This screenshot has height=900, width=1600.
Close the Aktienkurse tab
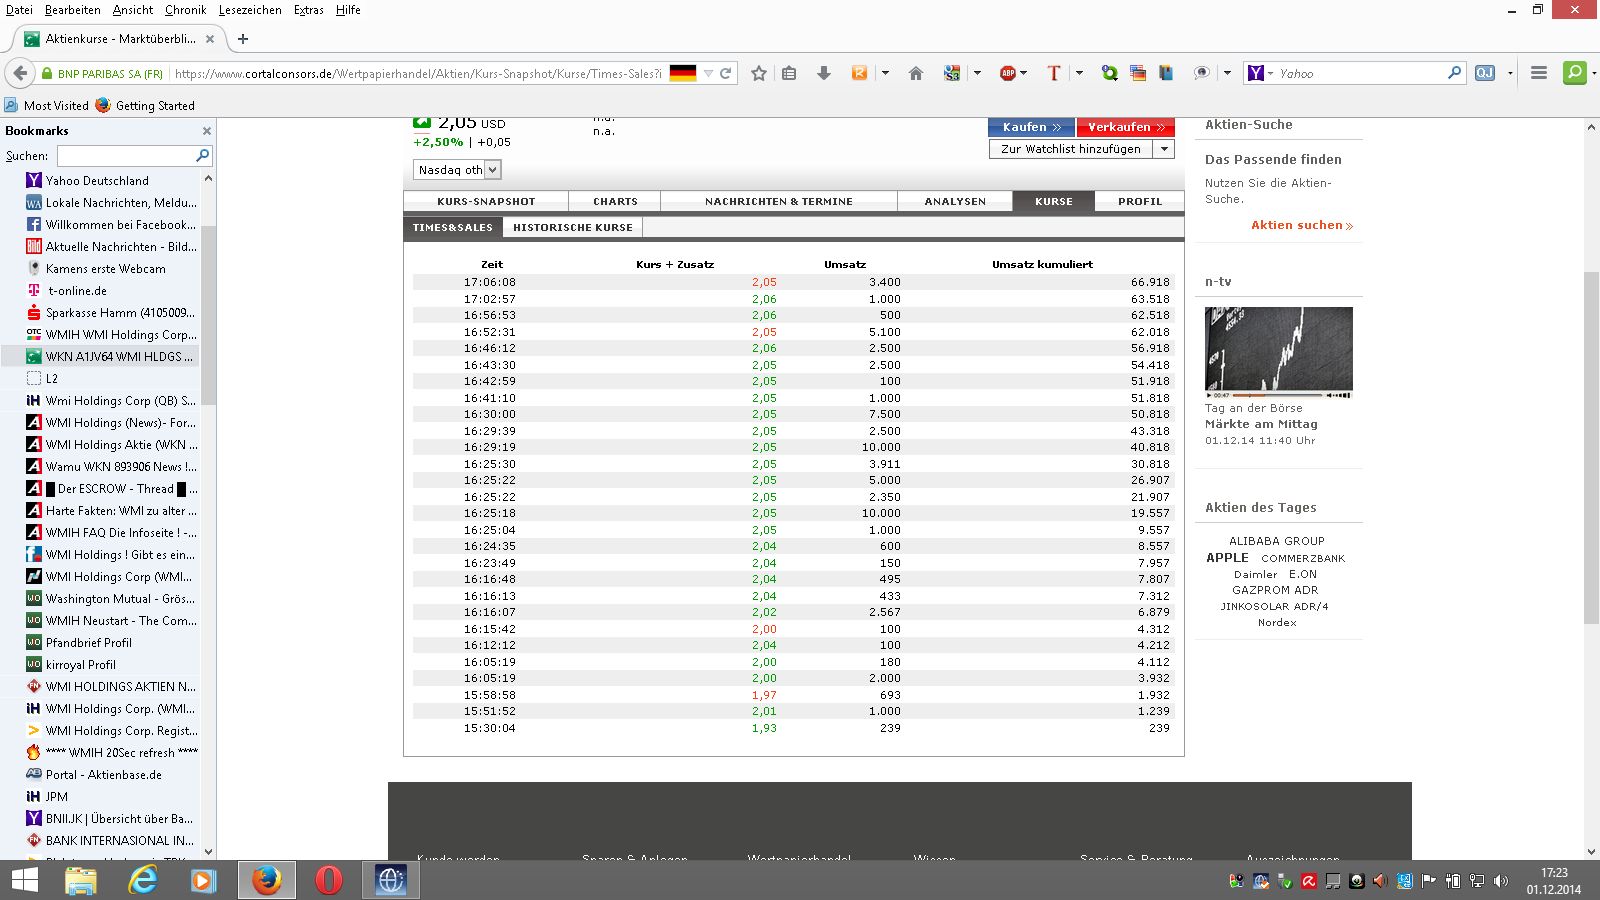click(x=210, y=39)
